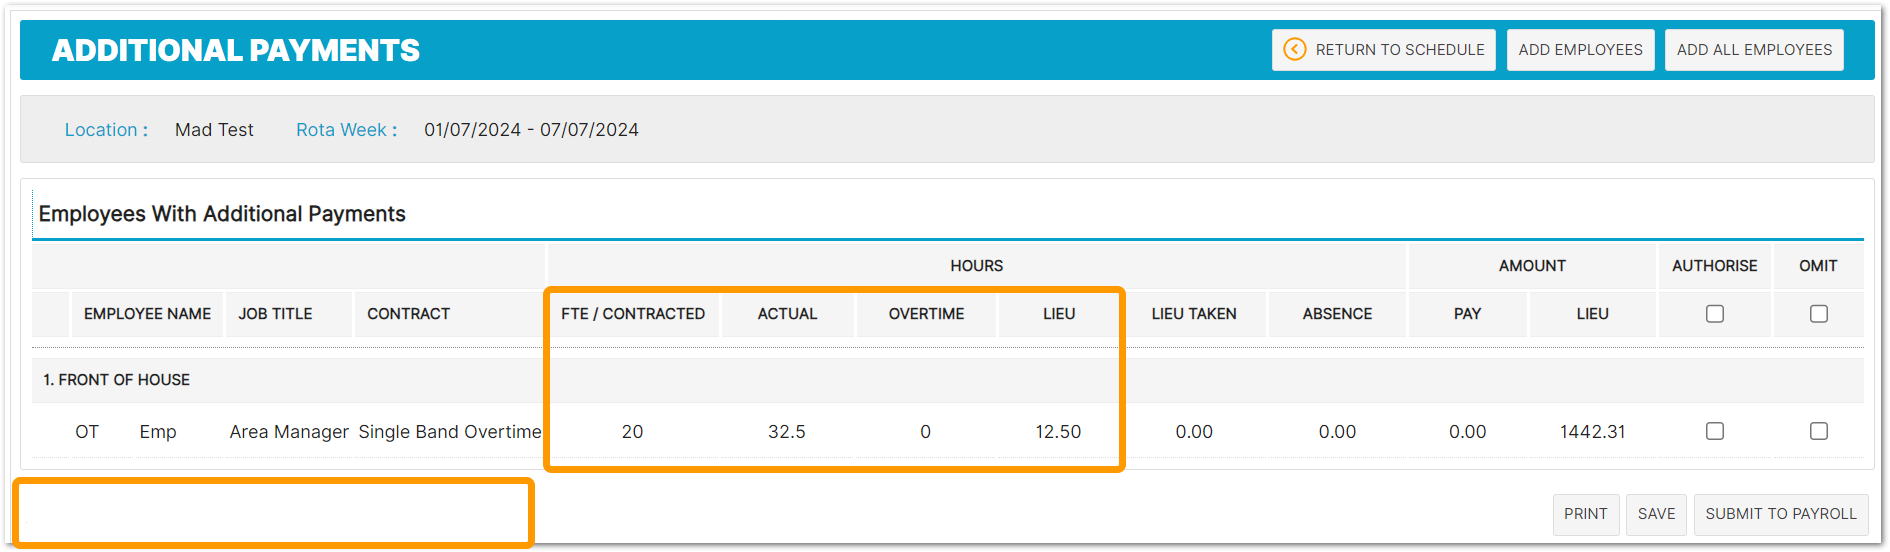Select the 1. Front of House group row

116,380
